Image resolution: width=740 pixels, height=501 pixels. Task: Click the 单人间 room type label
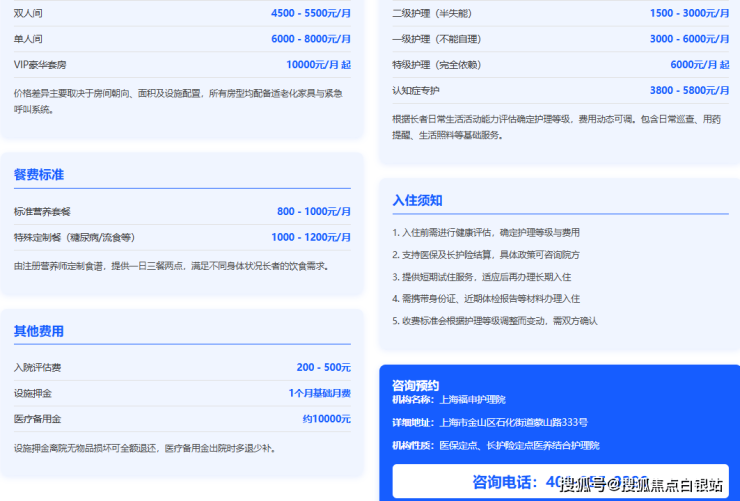pos(28,39)
